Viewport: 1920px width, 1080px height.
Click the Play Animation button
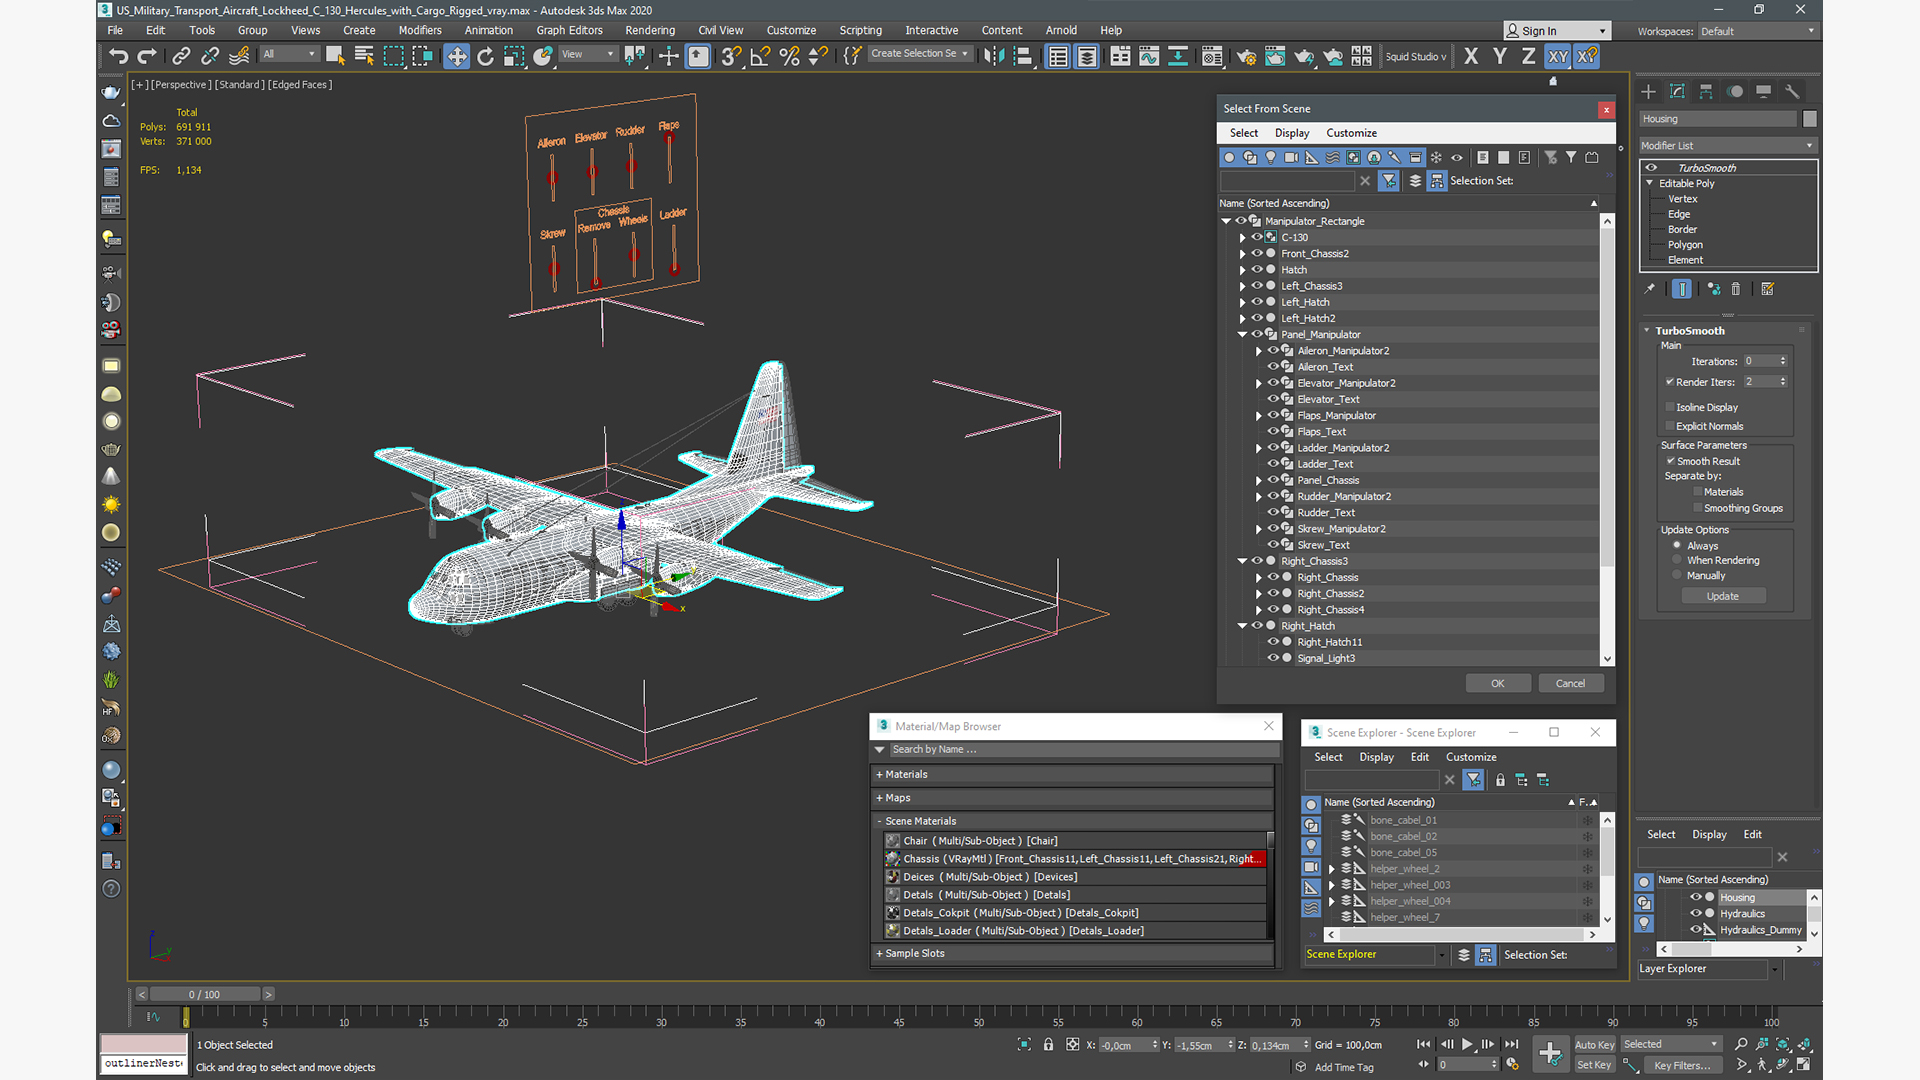(x=1467, y=1044)
